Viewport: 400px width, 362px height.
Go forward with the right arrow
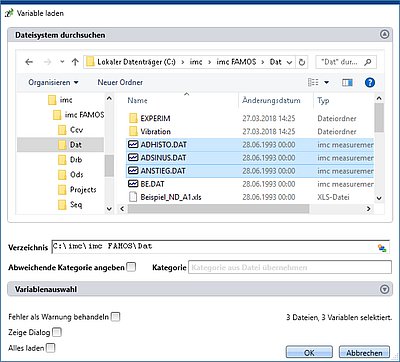pyautogui.click(x=47, y=62)
